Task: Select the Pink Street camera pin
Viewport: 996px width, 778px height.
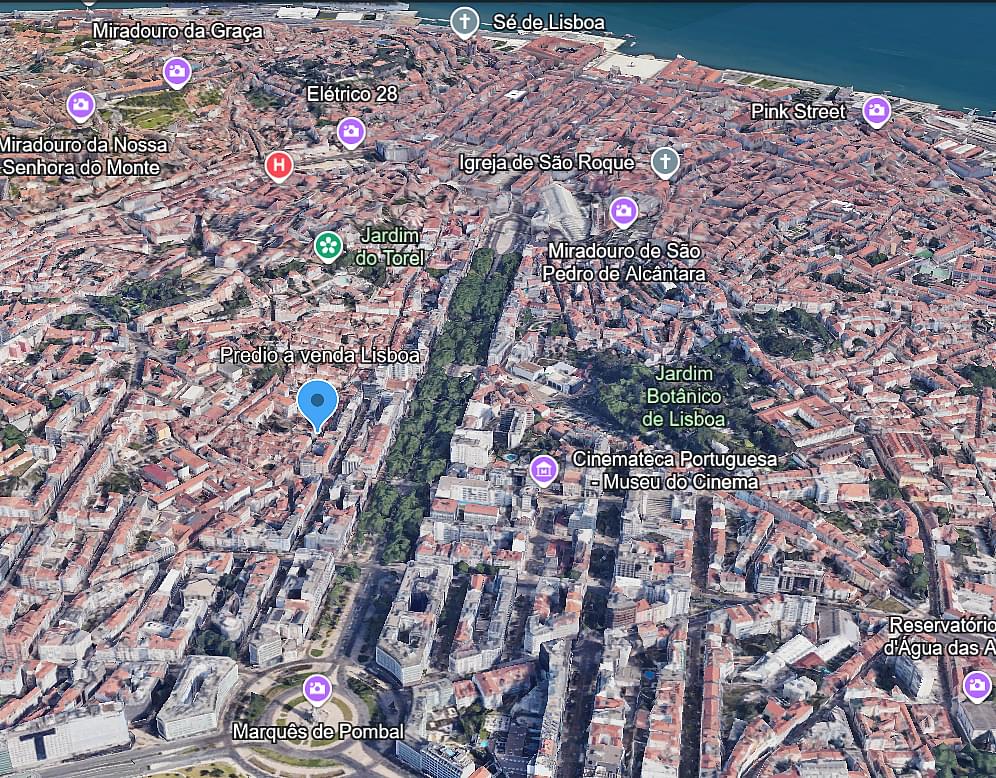Action: (877, 111)
